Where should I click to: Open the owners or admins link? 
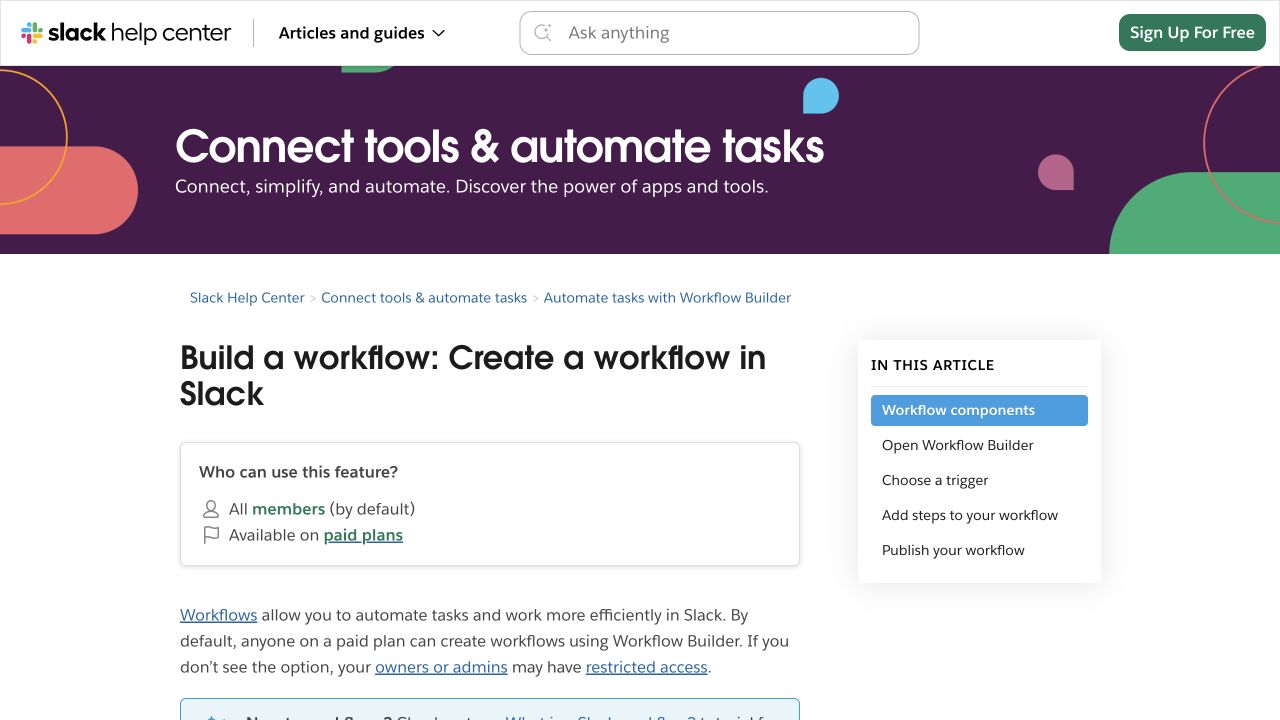441,667
